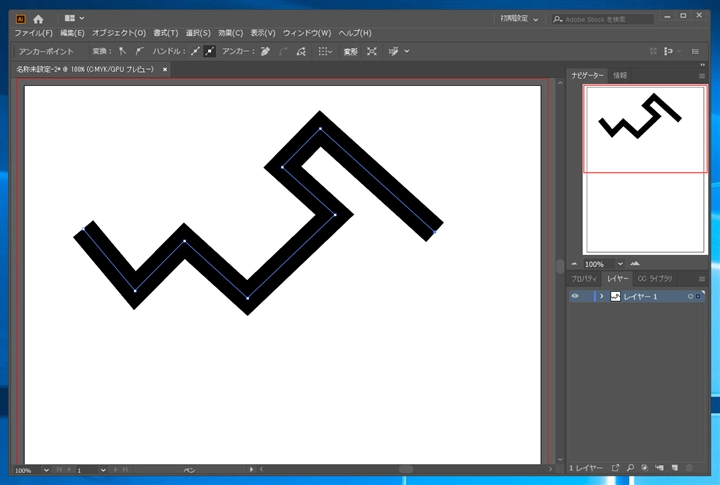Image resolution: width=720 pixels, height=485 pixels.
Task: Switch to the ナビゲーター tab
Action: point(587,75)
